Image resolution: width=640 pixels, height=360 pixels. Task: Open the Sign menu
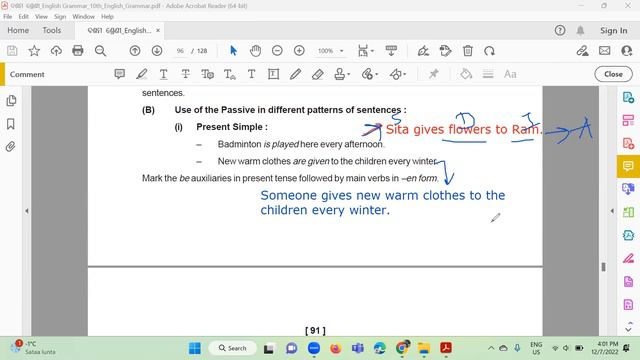coord(60,16)
